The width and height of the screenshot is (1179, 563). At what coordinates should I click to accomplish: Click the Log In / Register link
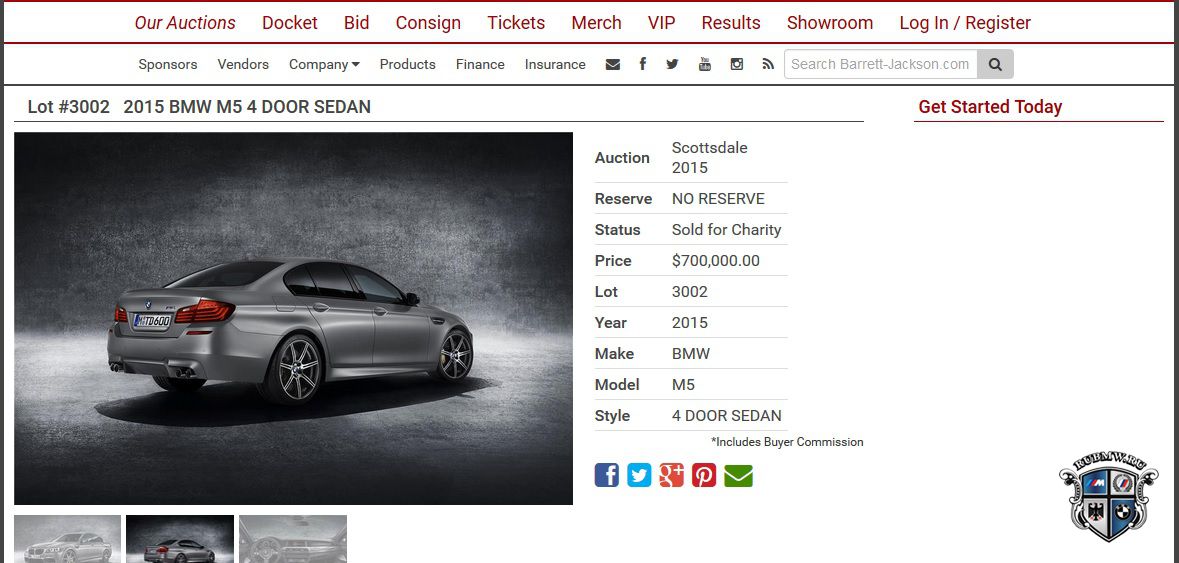[965, 23]
